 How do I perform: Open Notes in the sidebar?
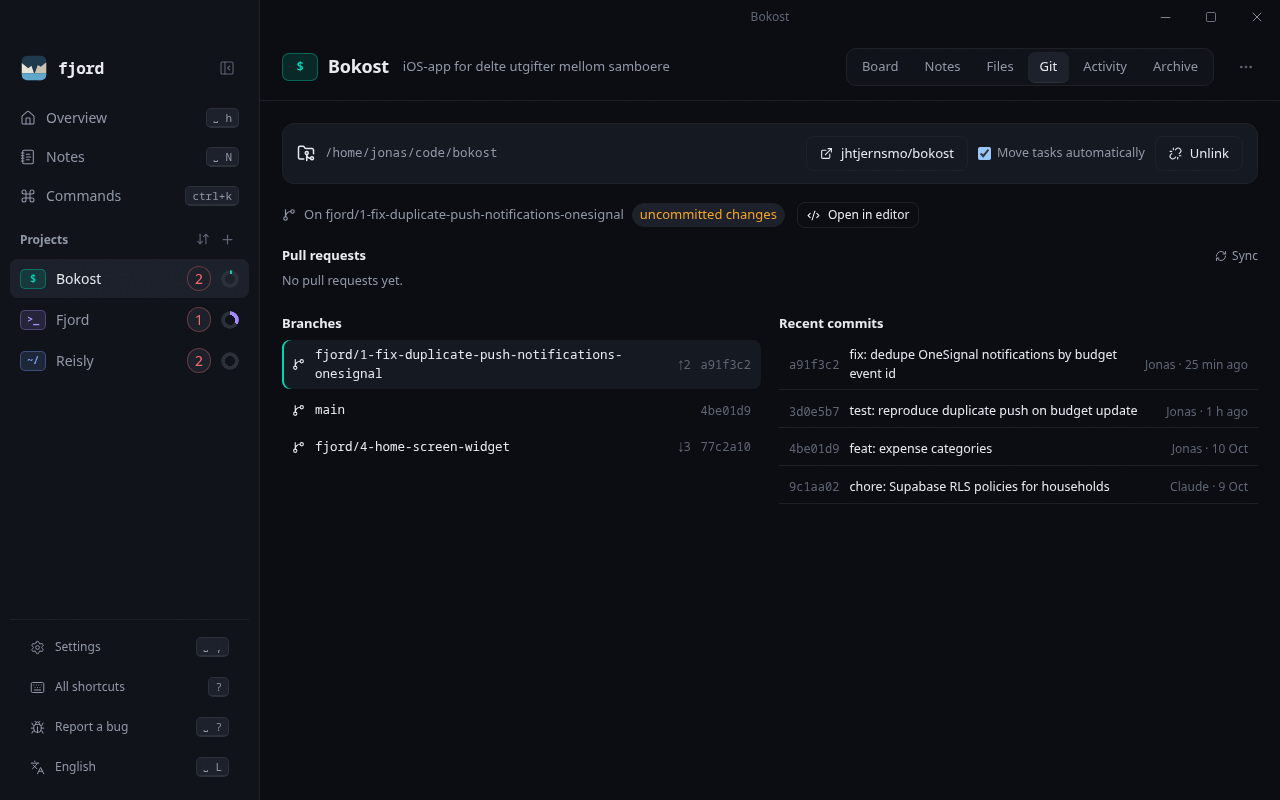pyautogui.click(x=129, y=157)
